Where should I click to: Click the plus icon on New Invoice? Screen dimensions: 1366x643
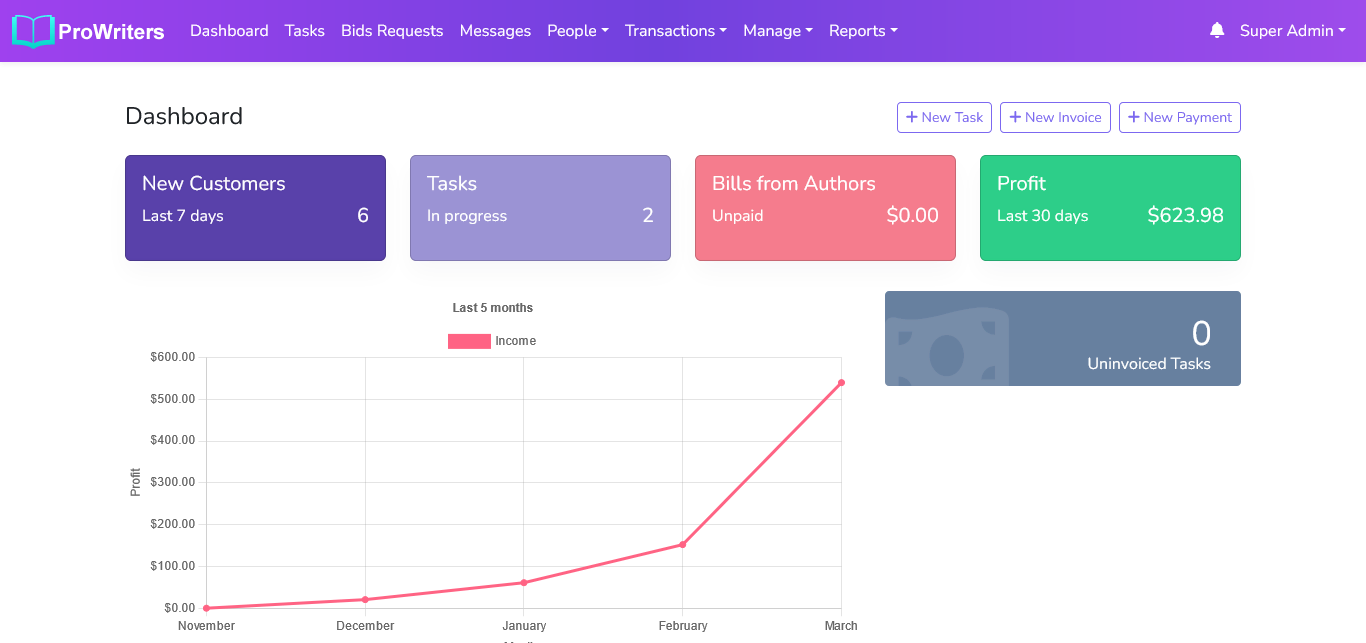(1015, 117)
